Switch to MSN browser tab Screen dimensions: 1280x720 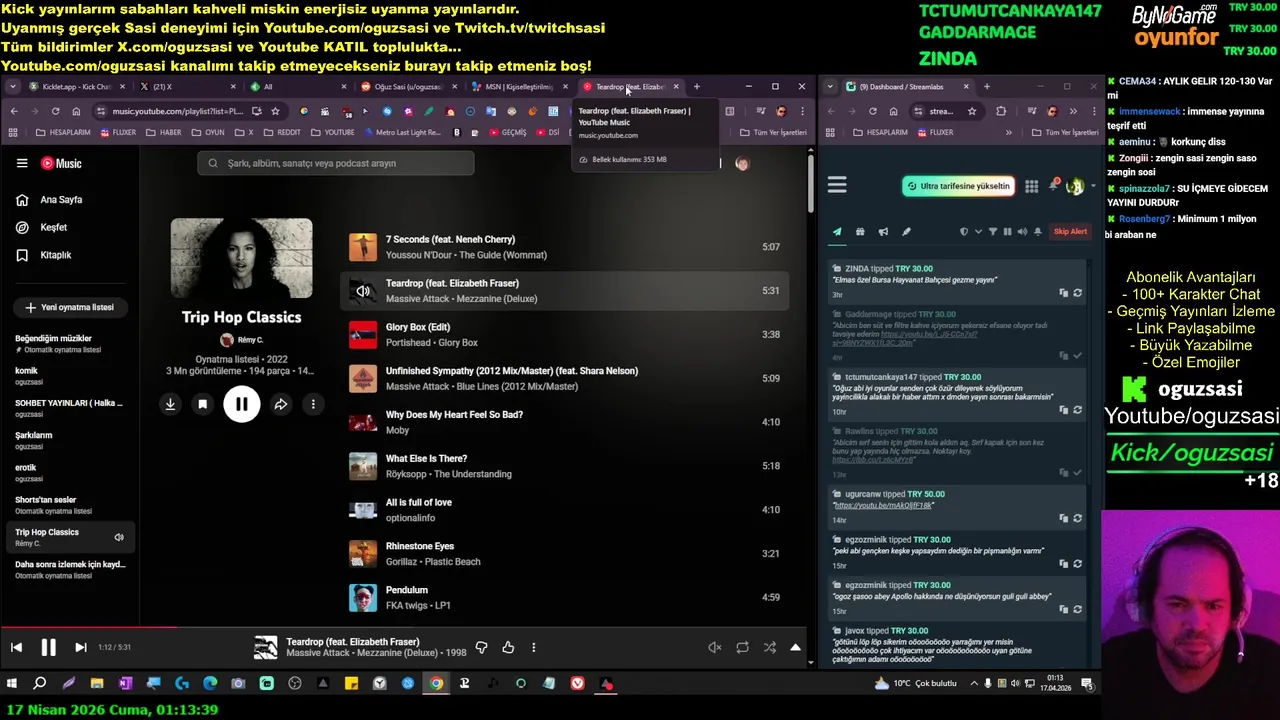518,87
